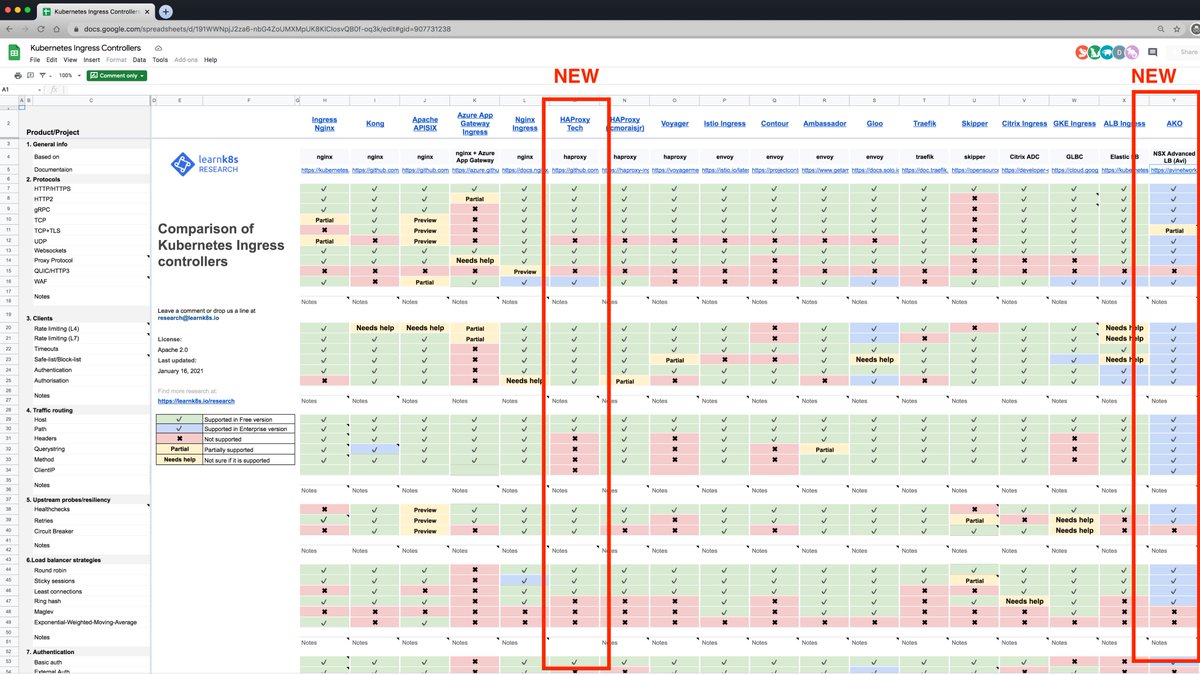This screenshot has height=674, width=1200.
Task: Select the 'Exponential-Weighted-Moving-Average' row label
Action: coord(85,622)
